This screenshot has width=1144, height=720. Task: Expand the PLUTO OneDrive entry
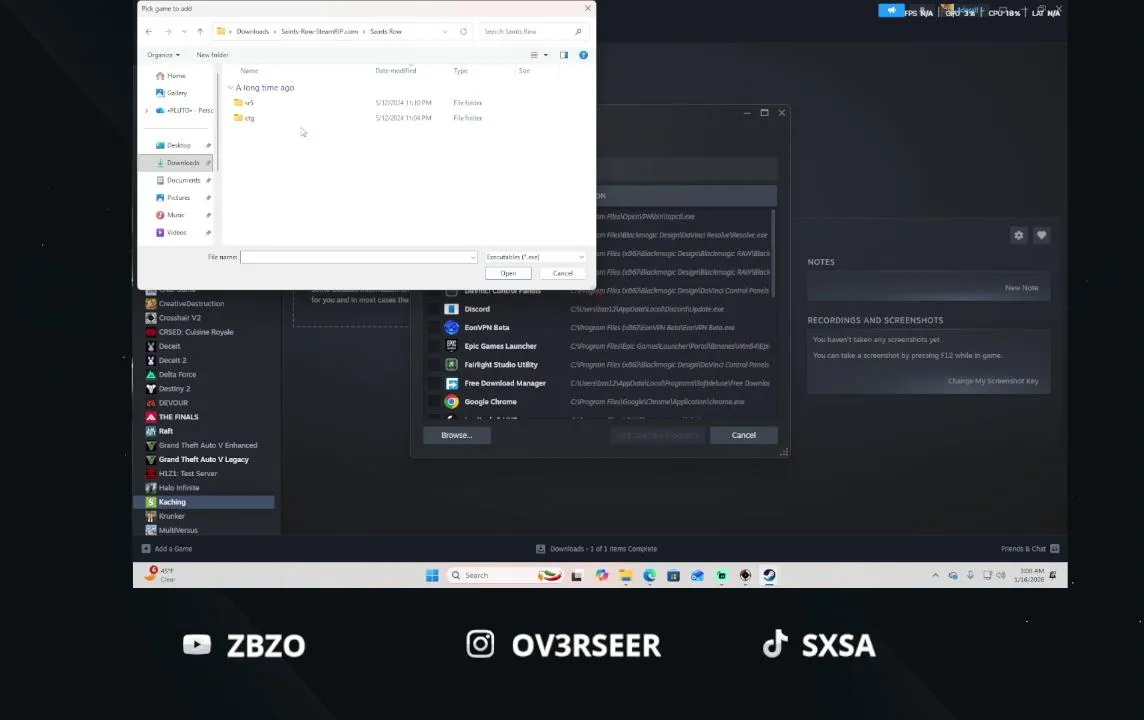coord(147,110)
